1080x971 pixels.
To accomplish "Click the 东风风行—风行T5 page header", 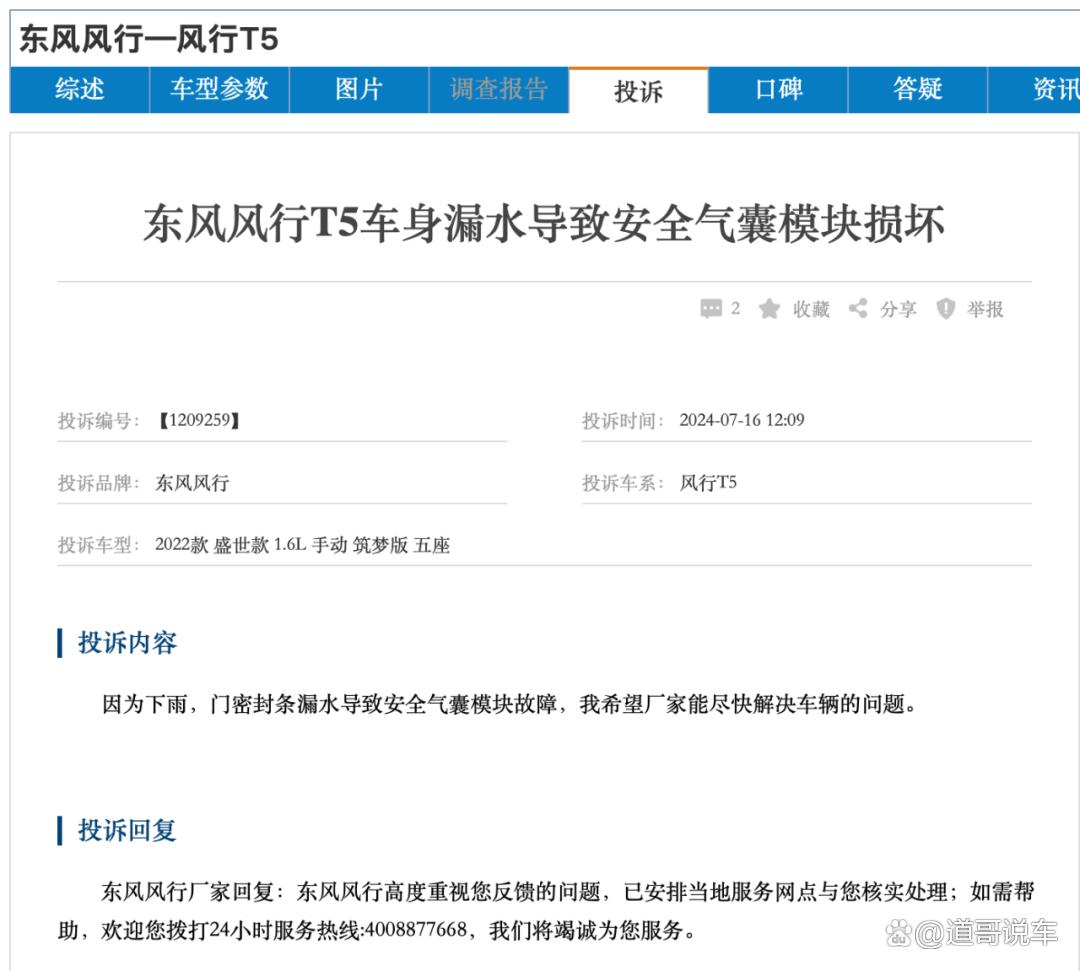I will [148, 39].
